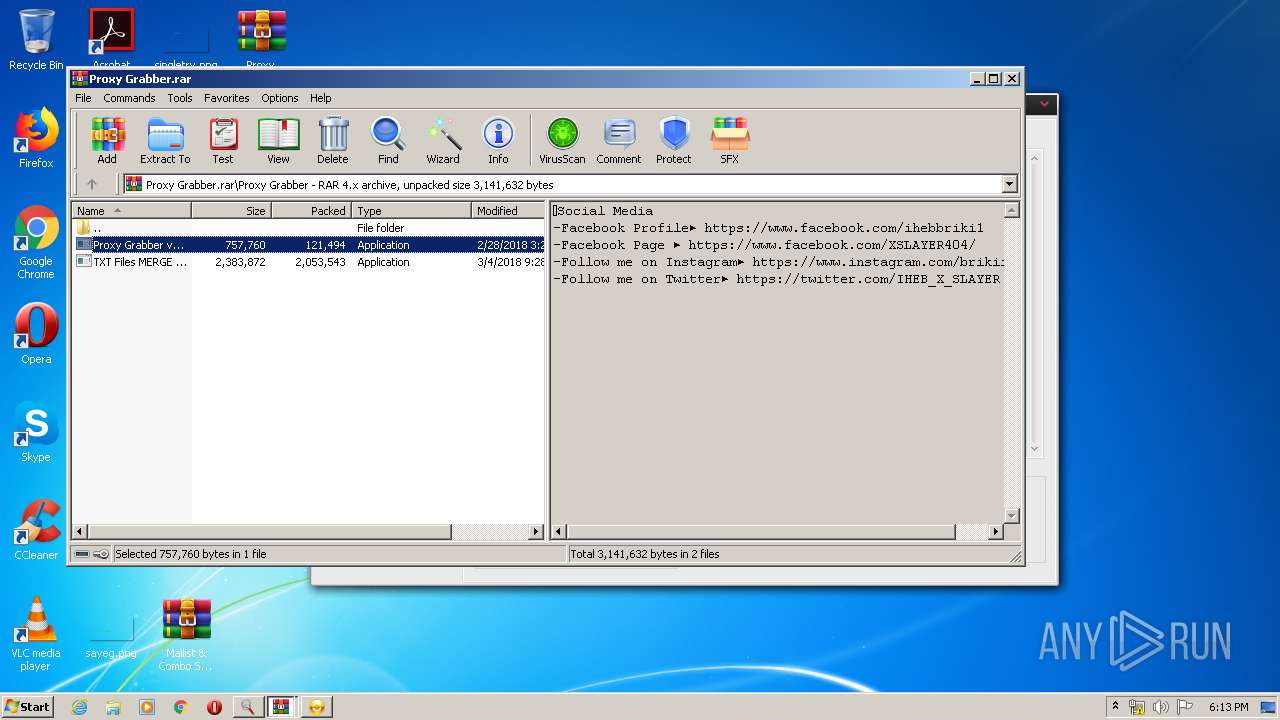1280x720 pixels.
Task: Go up one folder level arrow
Action: [x=92, y=184]
